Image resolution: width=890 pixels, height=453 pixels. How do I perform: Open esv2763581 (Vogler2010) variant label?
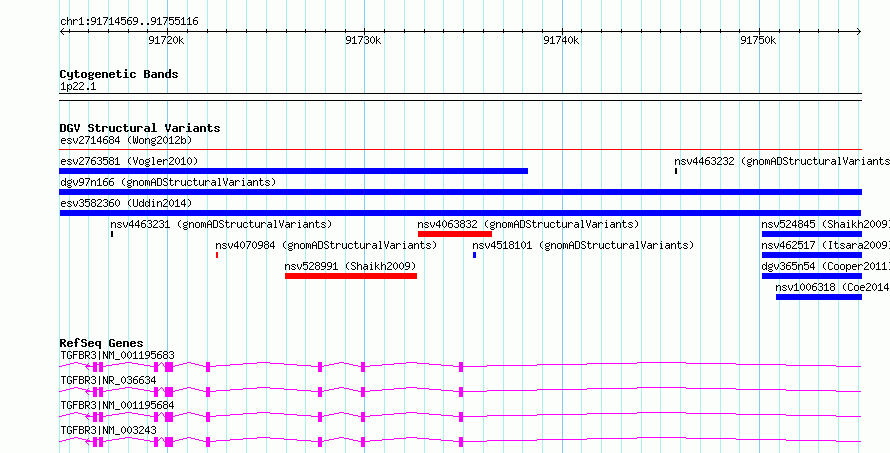[x=129, y=161]
